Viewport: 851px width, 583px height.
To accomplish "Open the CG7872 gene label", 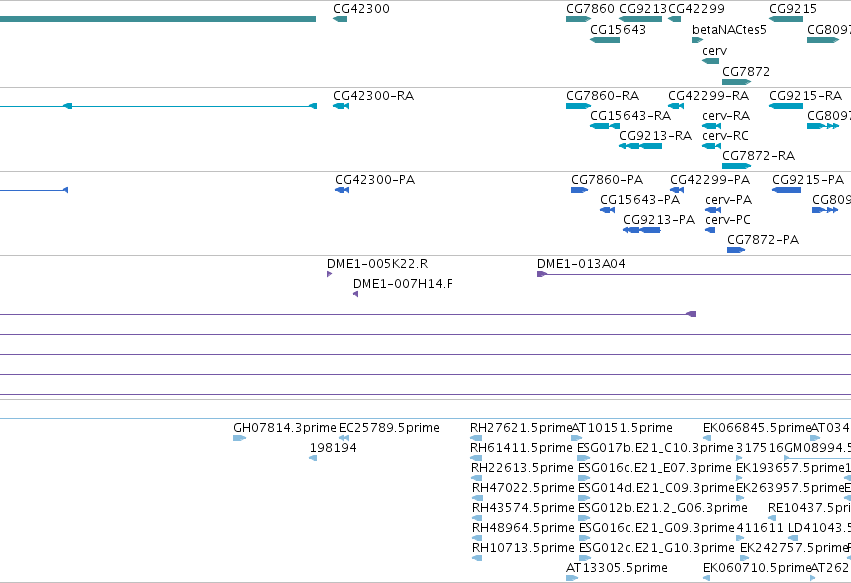I will click(x=746, y=72).
